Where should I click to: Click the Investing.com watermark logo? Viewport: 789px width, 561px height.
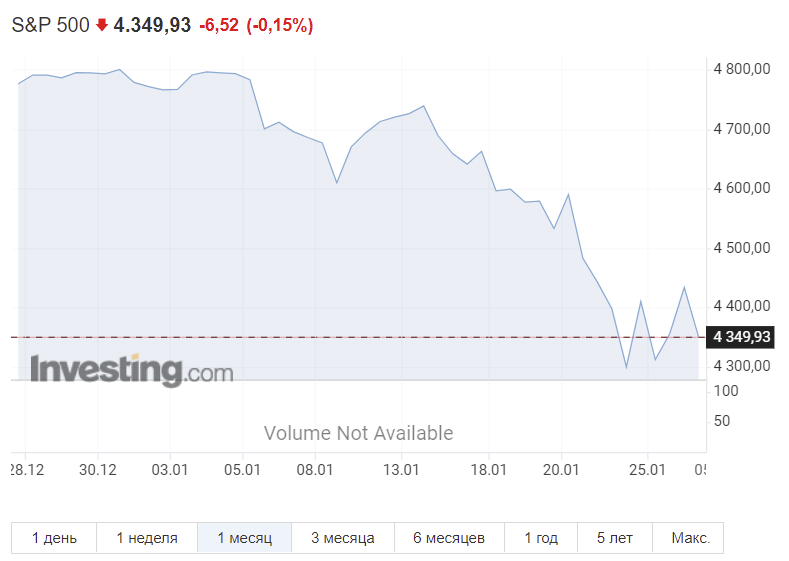click(x=132, y=370)
